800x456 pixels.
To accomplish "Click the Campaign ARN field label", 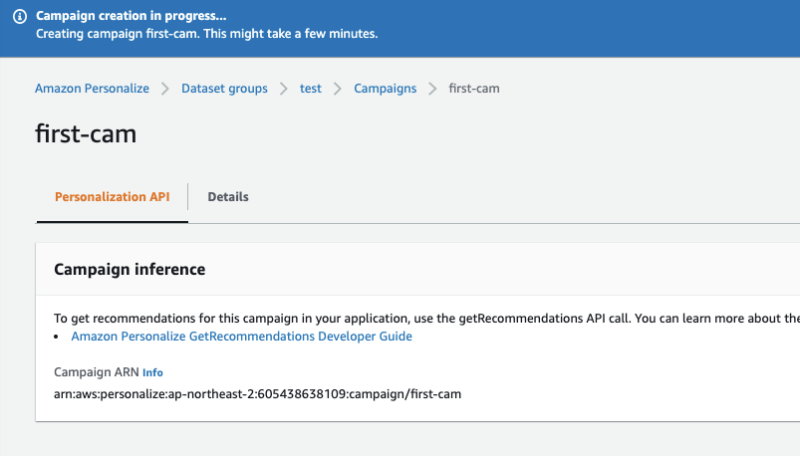I will click(x=95, y=372).
